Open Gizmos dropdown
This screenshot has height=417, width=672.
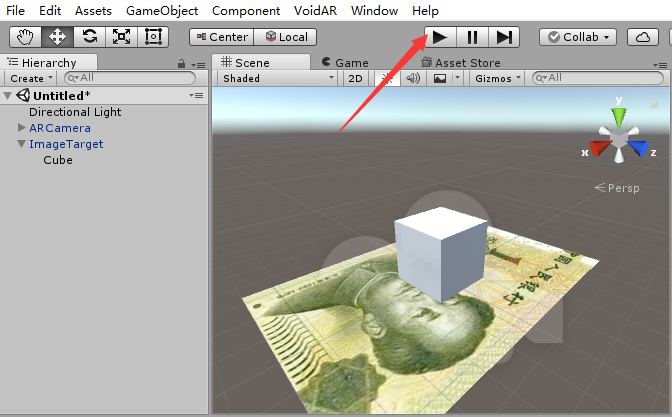coord(497,78)
